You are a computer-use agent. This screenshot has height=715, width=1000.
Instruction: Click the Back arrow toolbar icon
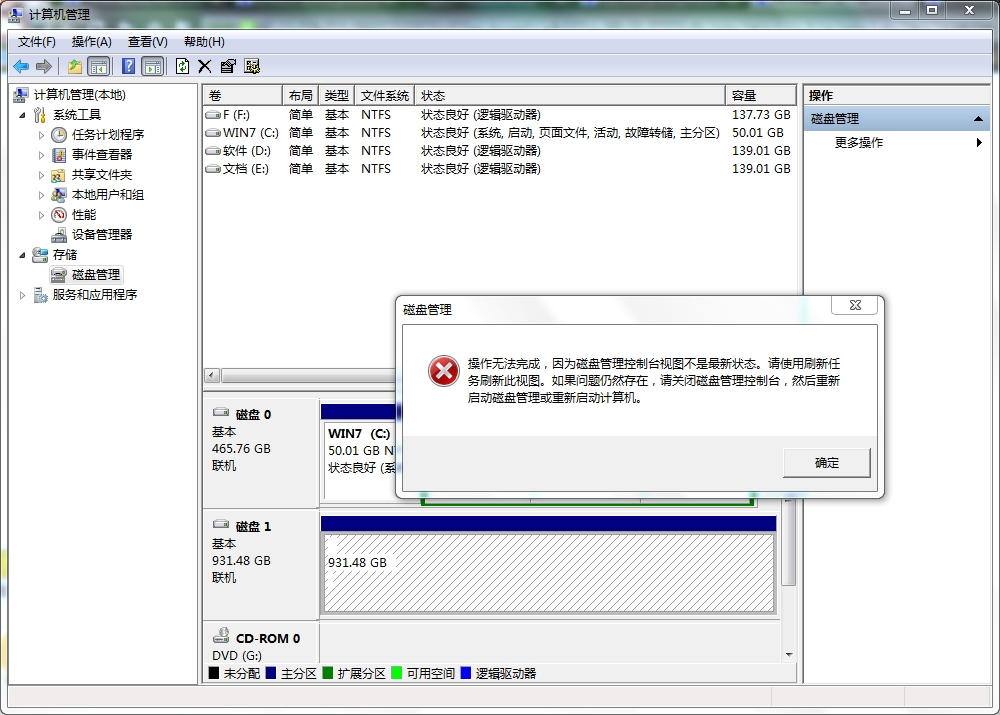pos(21,66)
